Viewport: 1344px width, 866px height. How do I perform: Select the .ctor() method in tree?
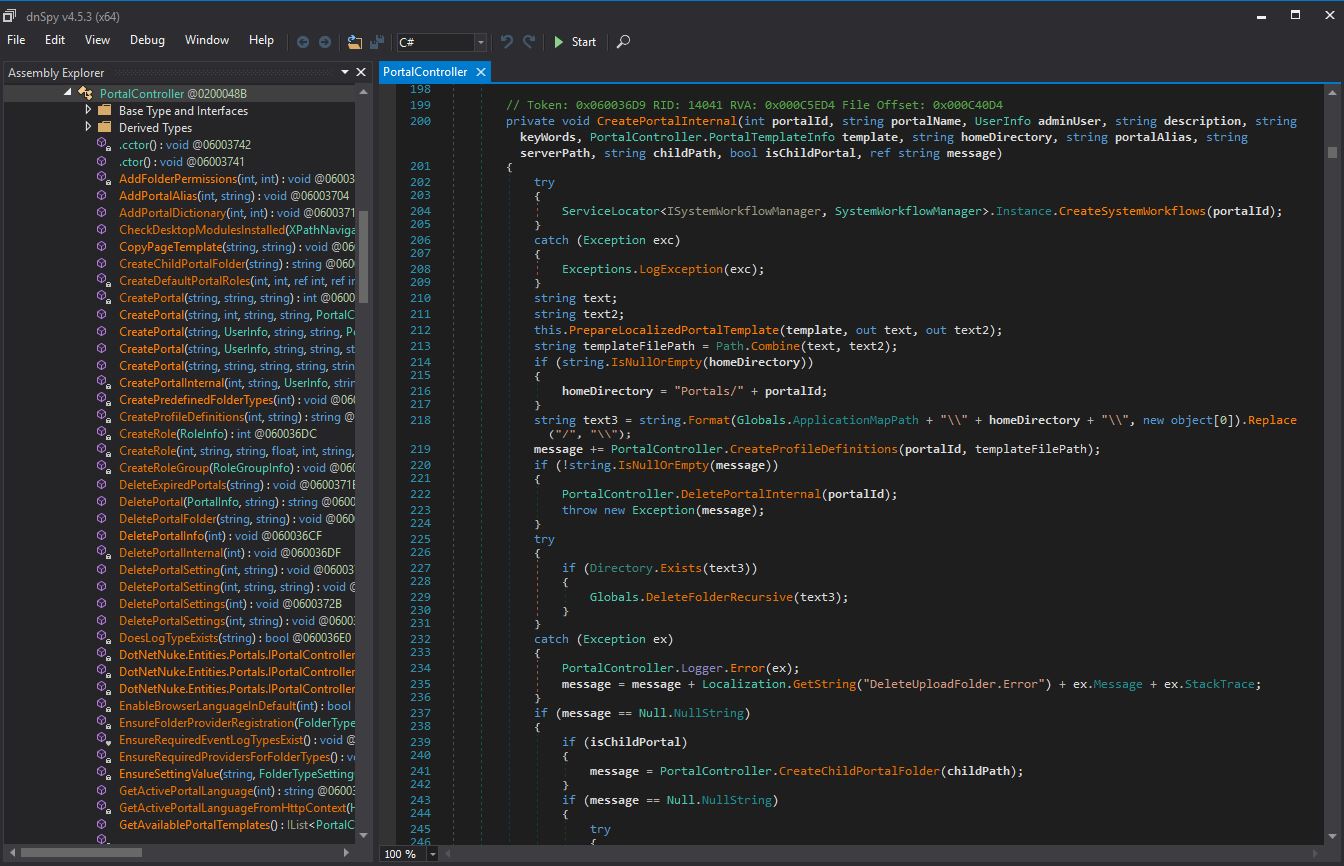coord(182,161)
